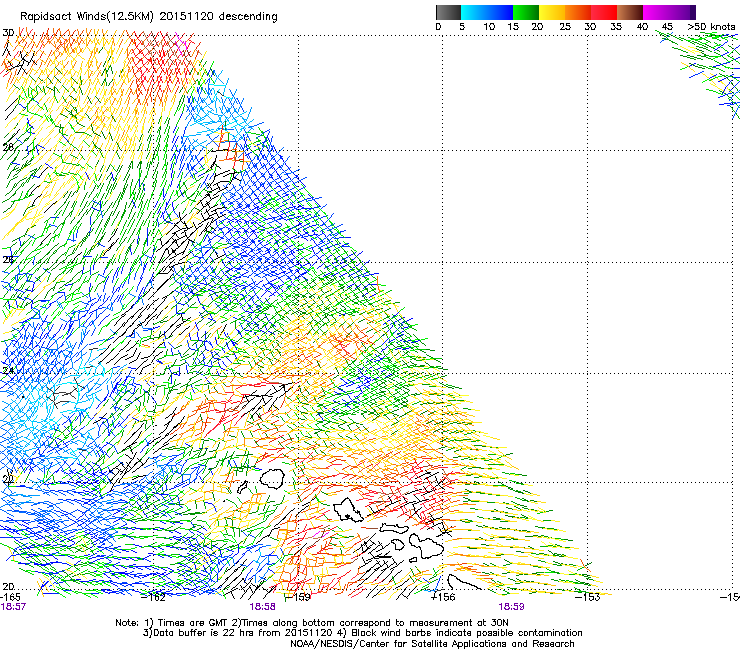740x650 pixels.
Task: Click the gray 0-5 knots legend segment
Action: click(x=448, y=12)
